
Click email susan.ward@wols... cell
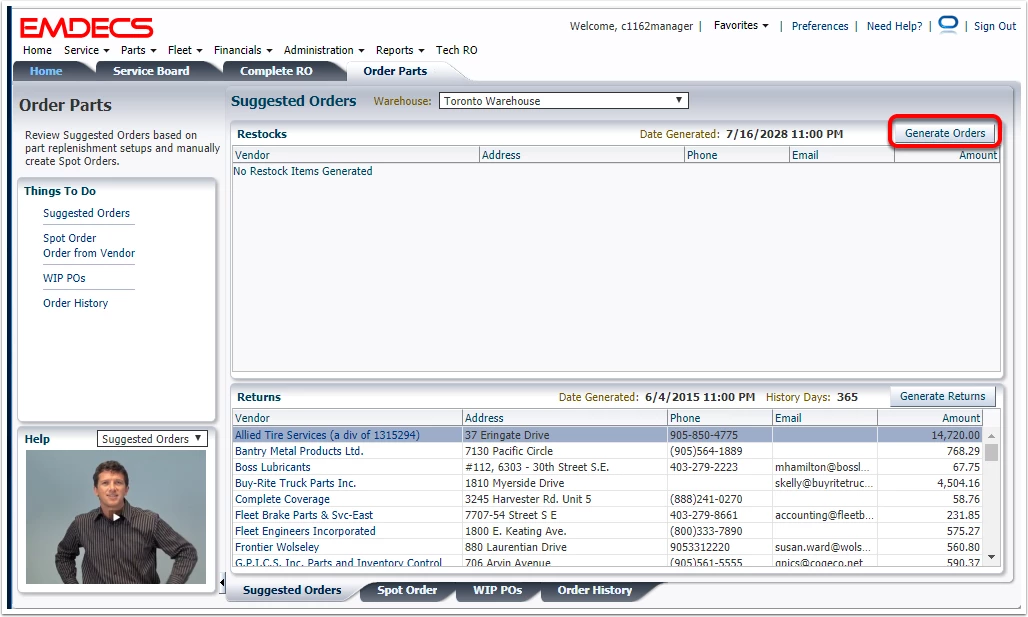(823, 547)
